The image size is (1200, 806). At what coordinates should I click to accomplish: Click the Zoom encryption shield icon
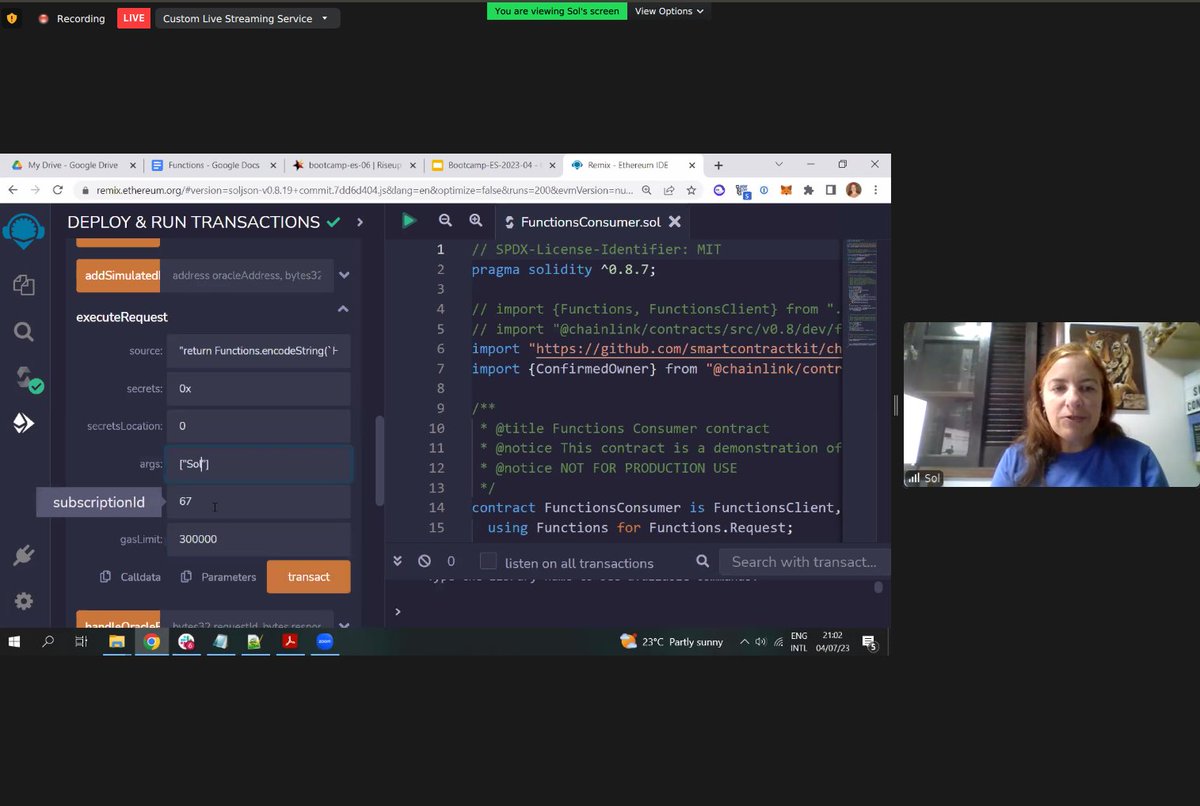[x=12, y=18]
